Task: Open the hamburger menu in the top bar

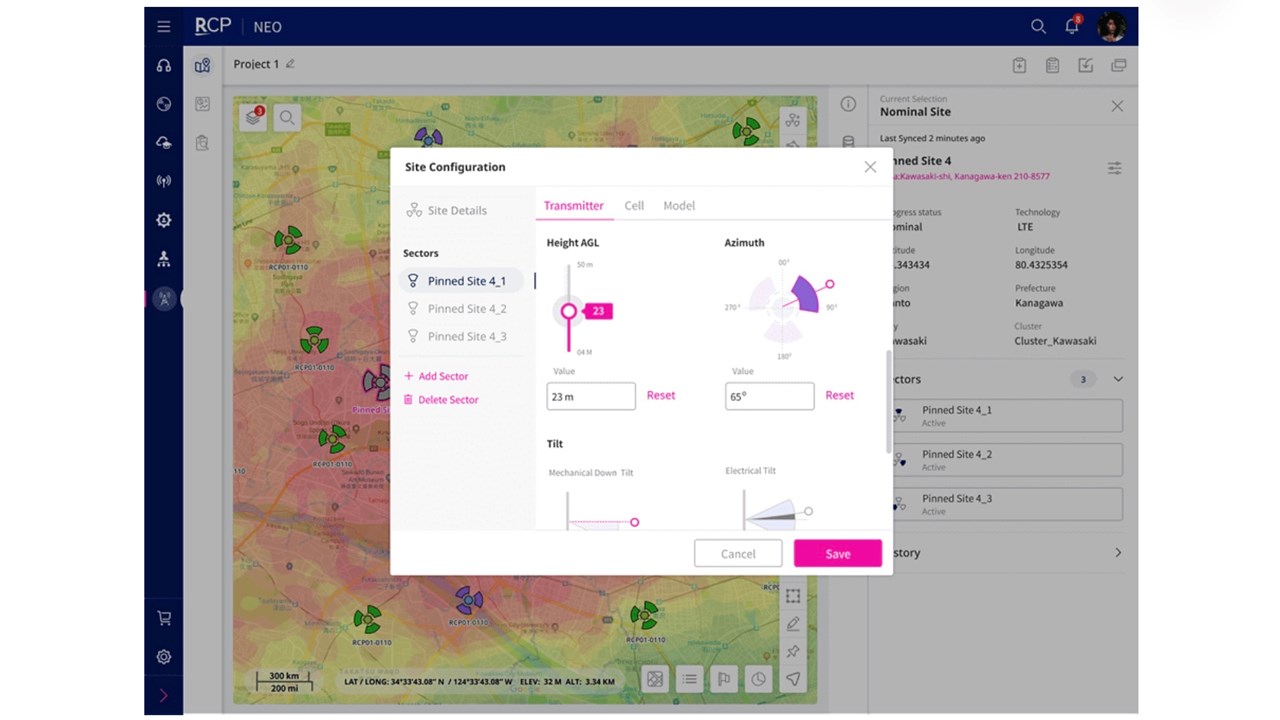Action: [164, 27]
